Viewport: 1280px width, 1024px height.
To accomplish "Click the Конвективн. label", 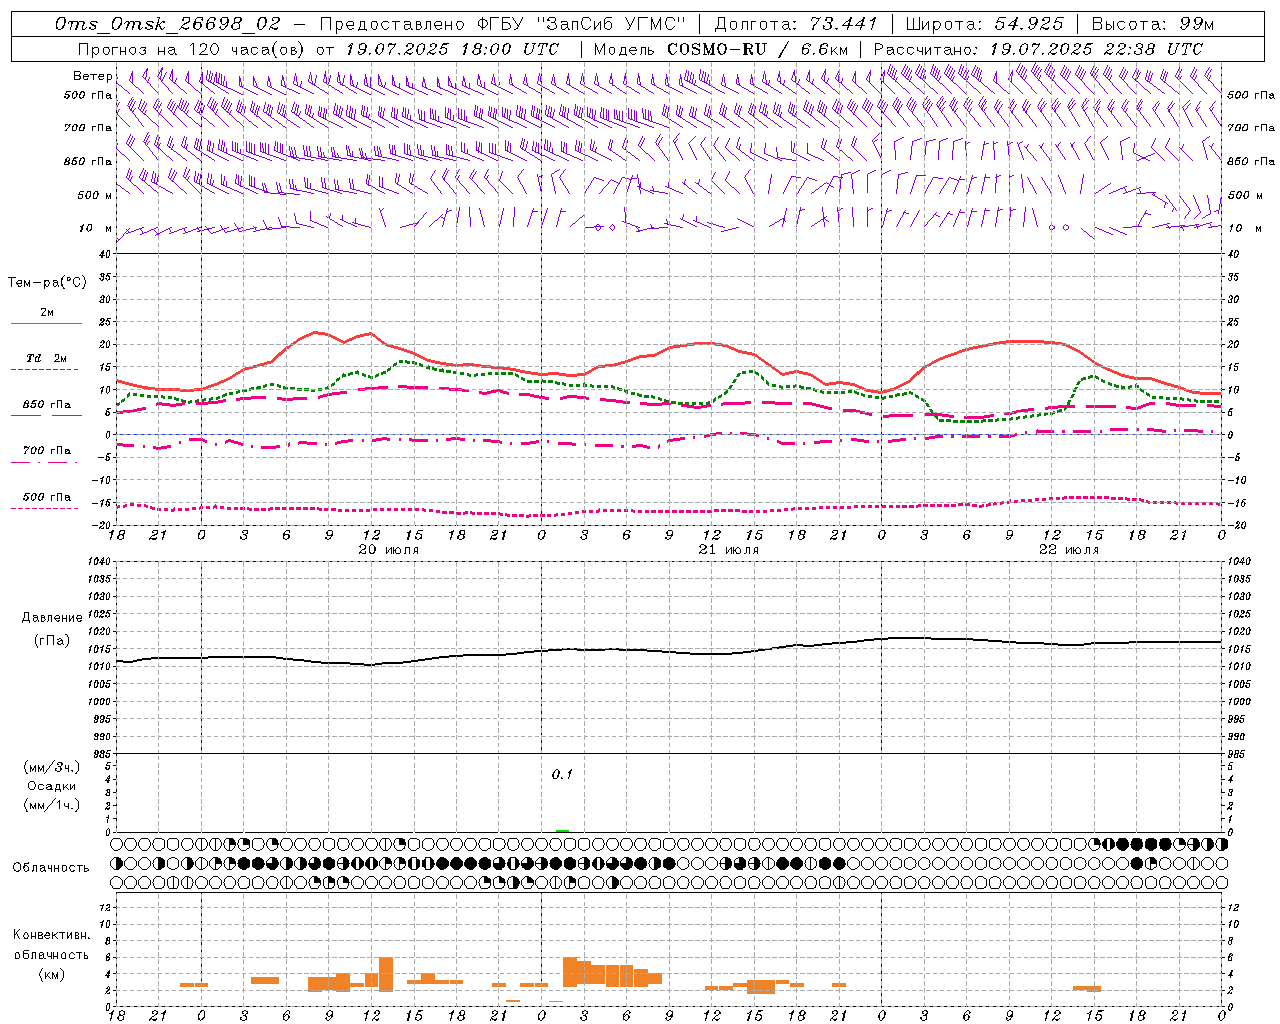I will [x=52, y=935].
